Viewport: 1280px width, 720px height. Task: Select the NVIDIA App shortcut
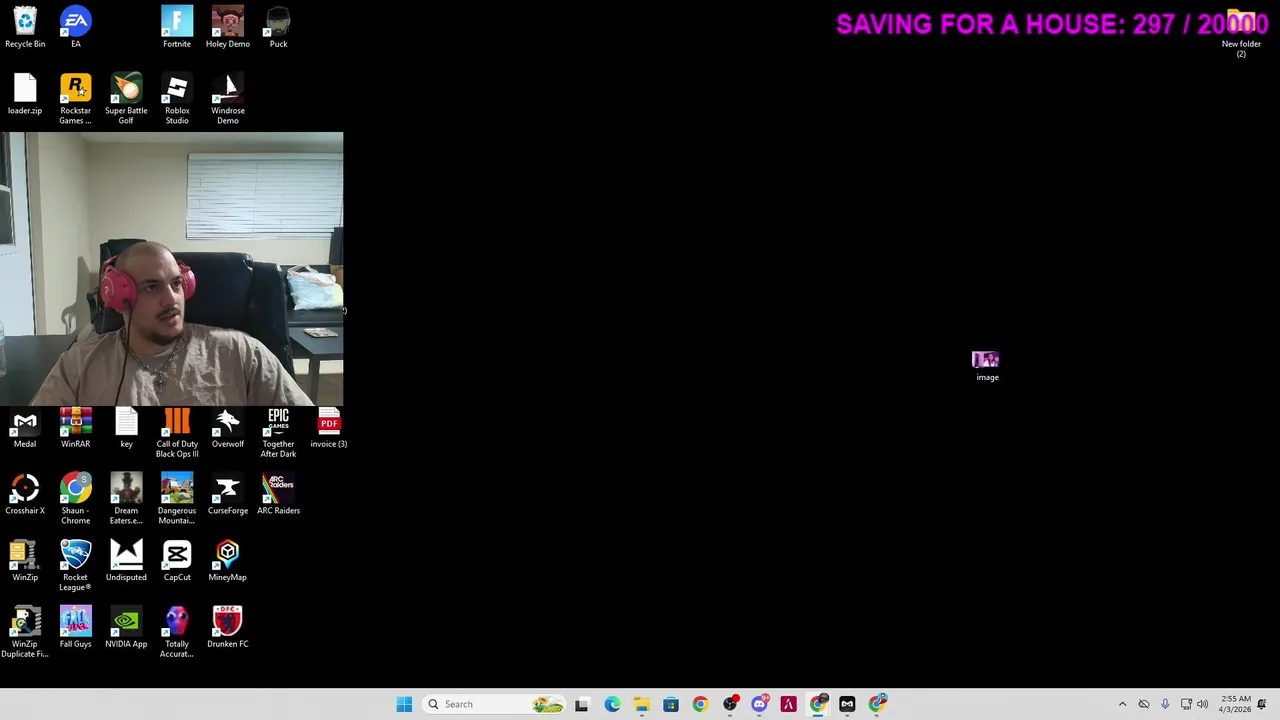pyautogui.click(x=126, y=628)
